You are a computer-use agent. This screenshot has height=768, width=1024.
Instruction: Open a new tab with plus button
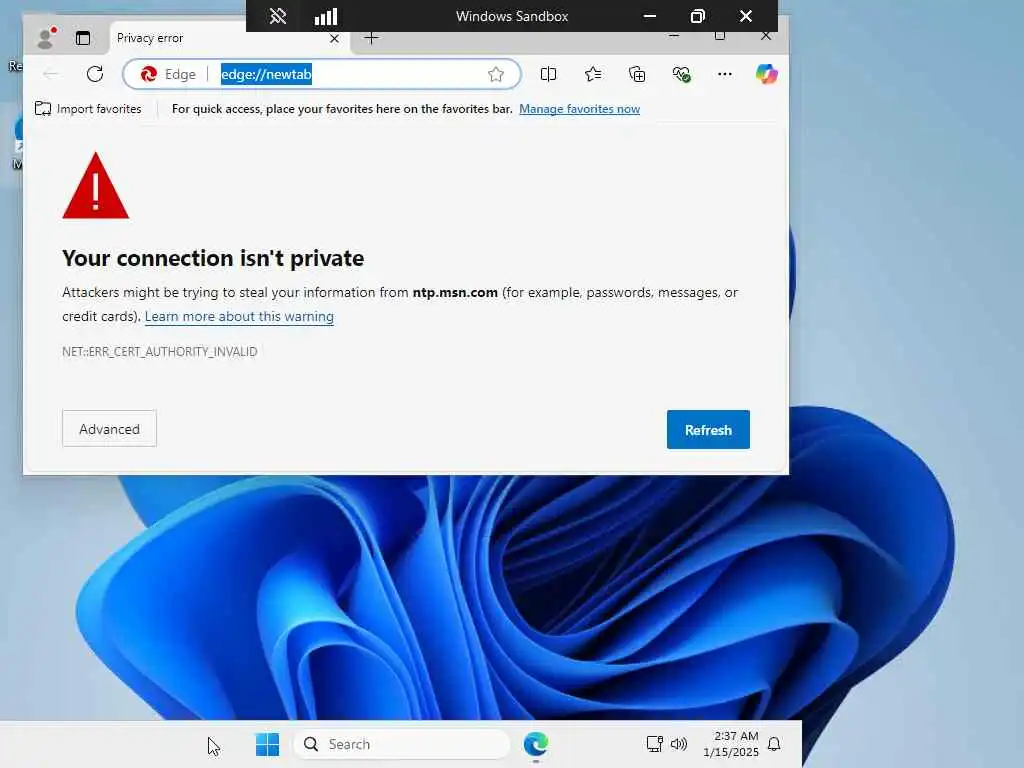click(x=371, y=38)
